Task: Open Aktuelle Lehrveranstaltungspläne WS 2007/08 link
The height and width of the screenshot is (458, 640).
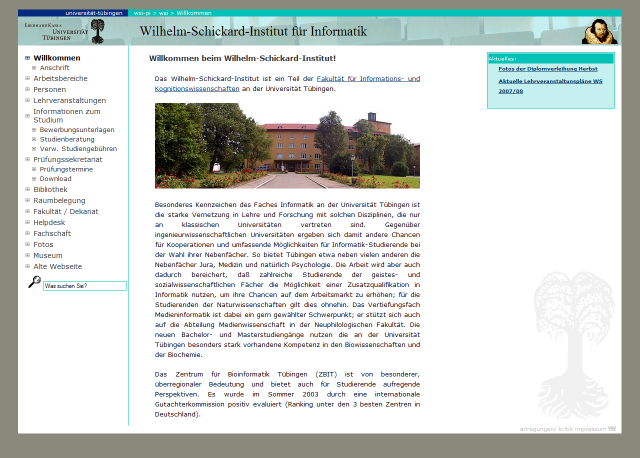Action: pyautogui.click(x=550, y=86)
